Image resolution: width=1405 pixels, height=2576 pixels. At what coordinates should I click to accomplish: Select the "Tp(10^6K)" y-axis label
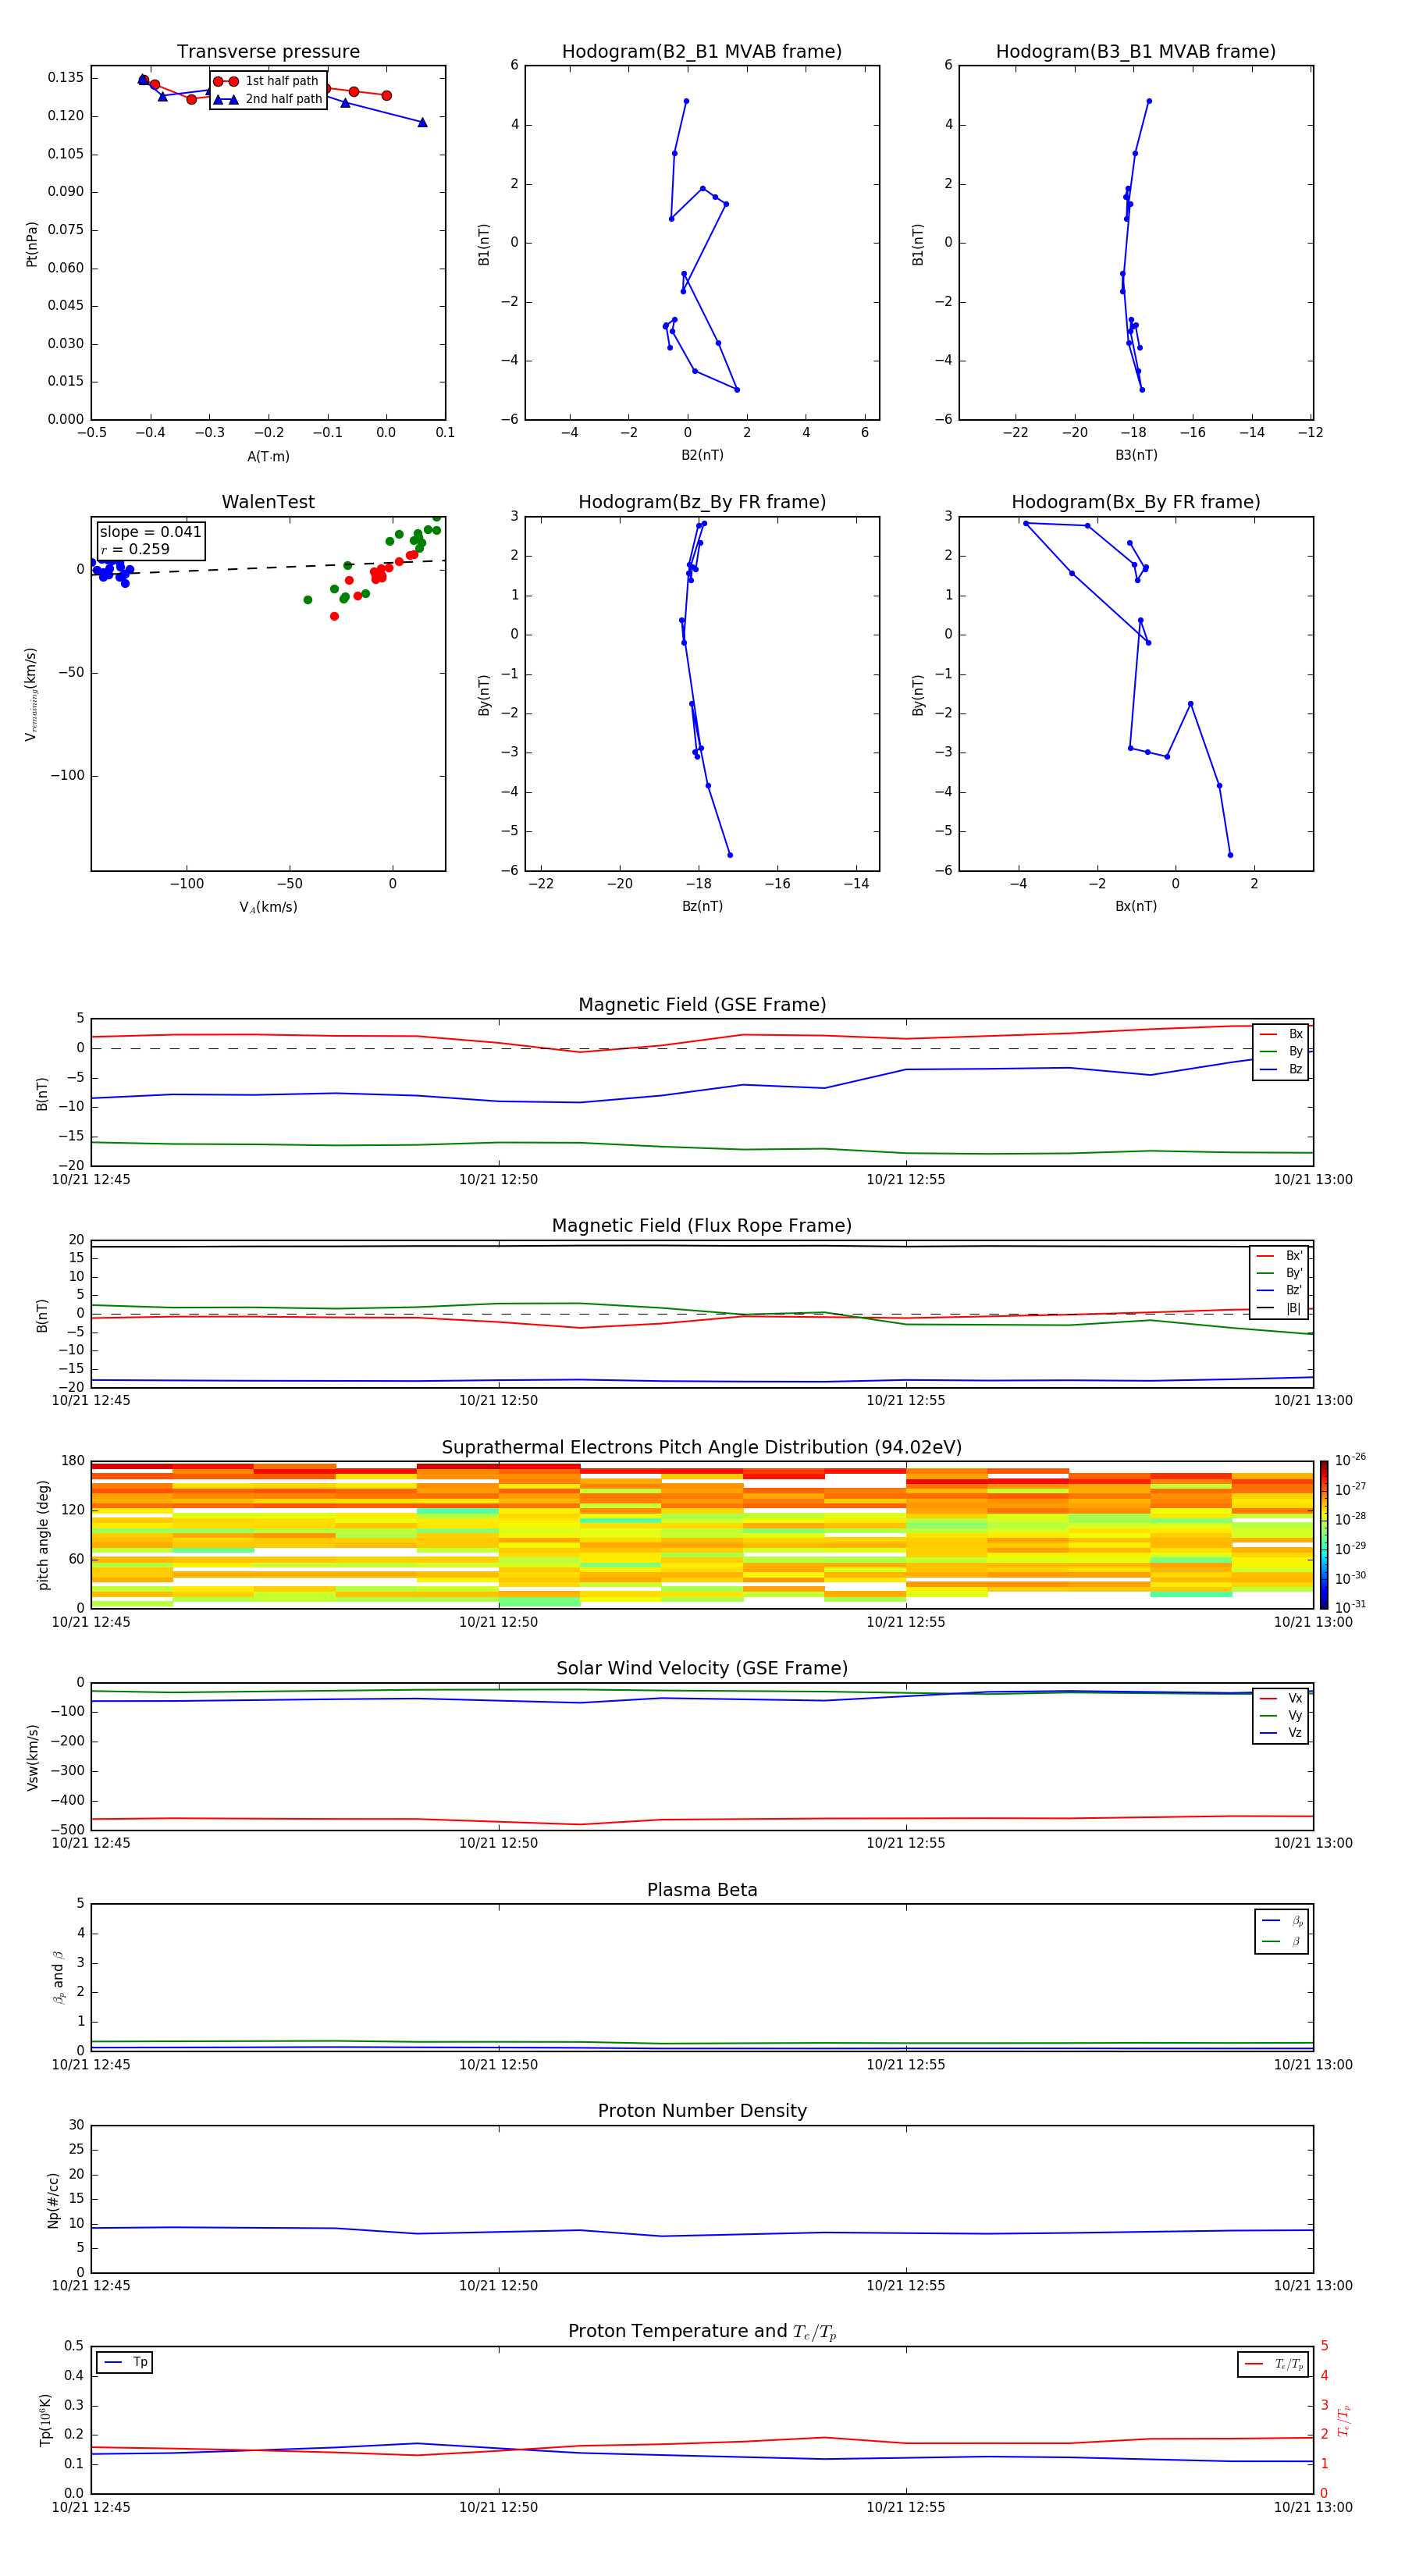pyautogui.click(x=45, y=2420)
